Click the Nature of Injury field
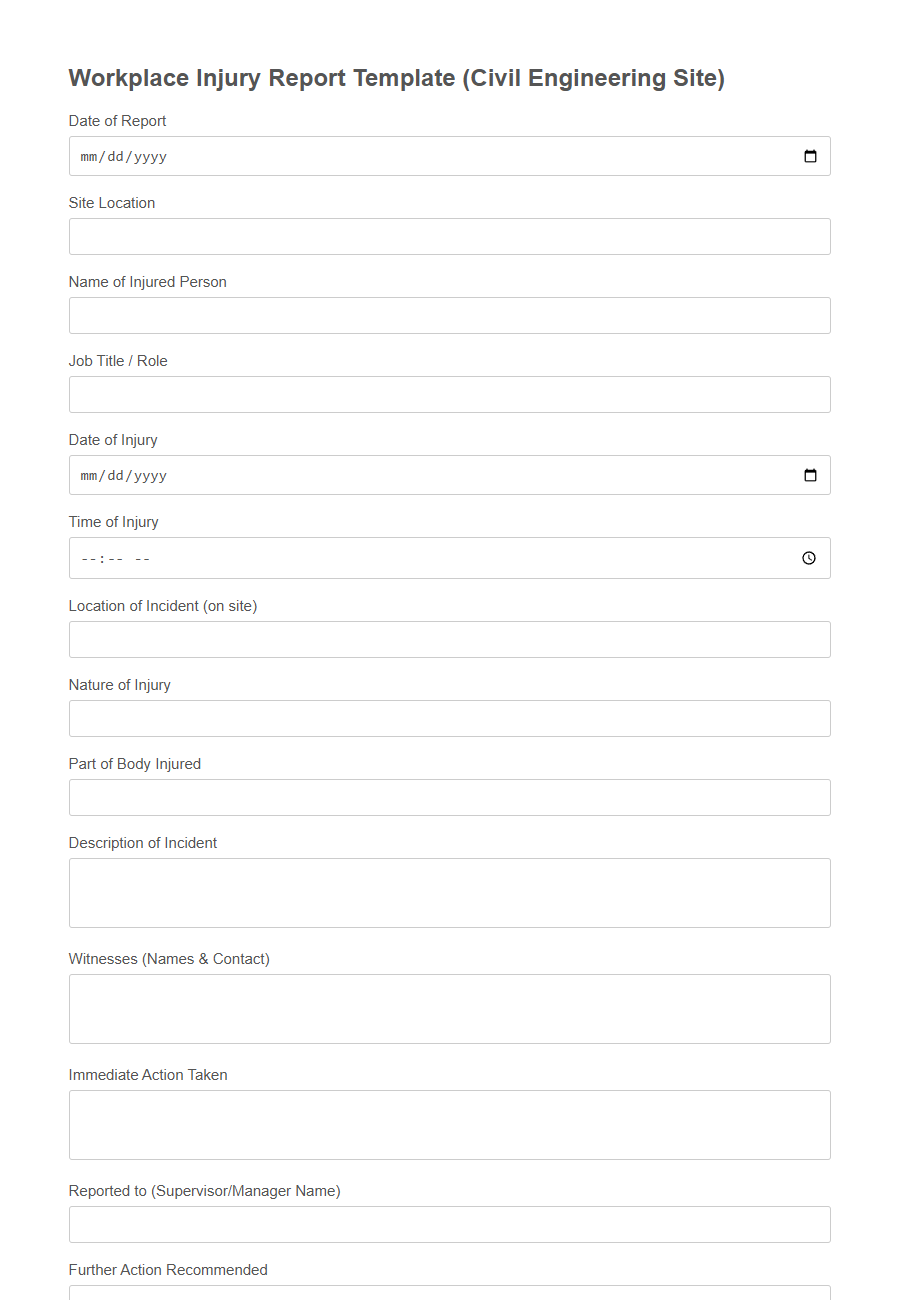The width and height of the screenshot is (900, 1300). 449,718
